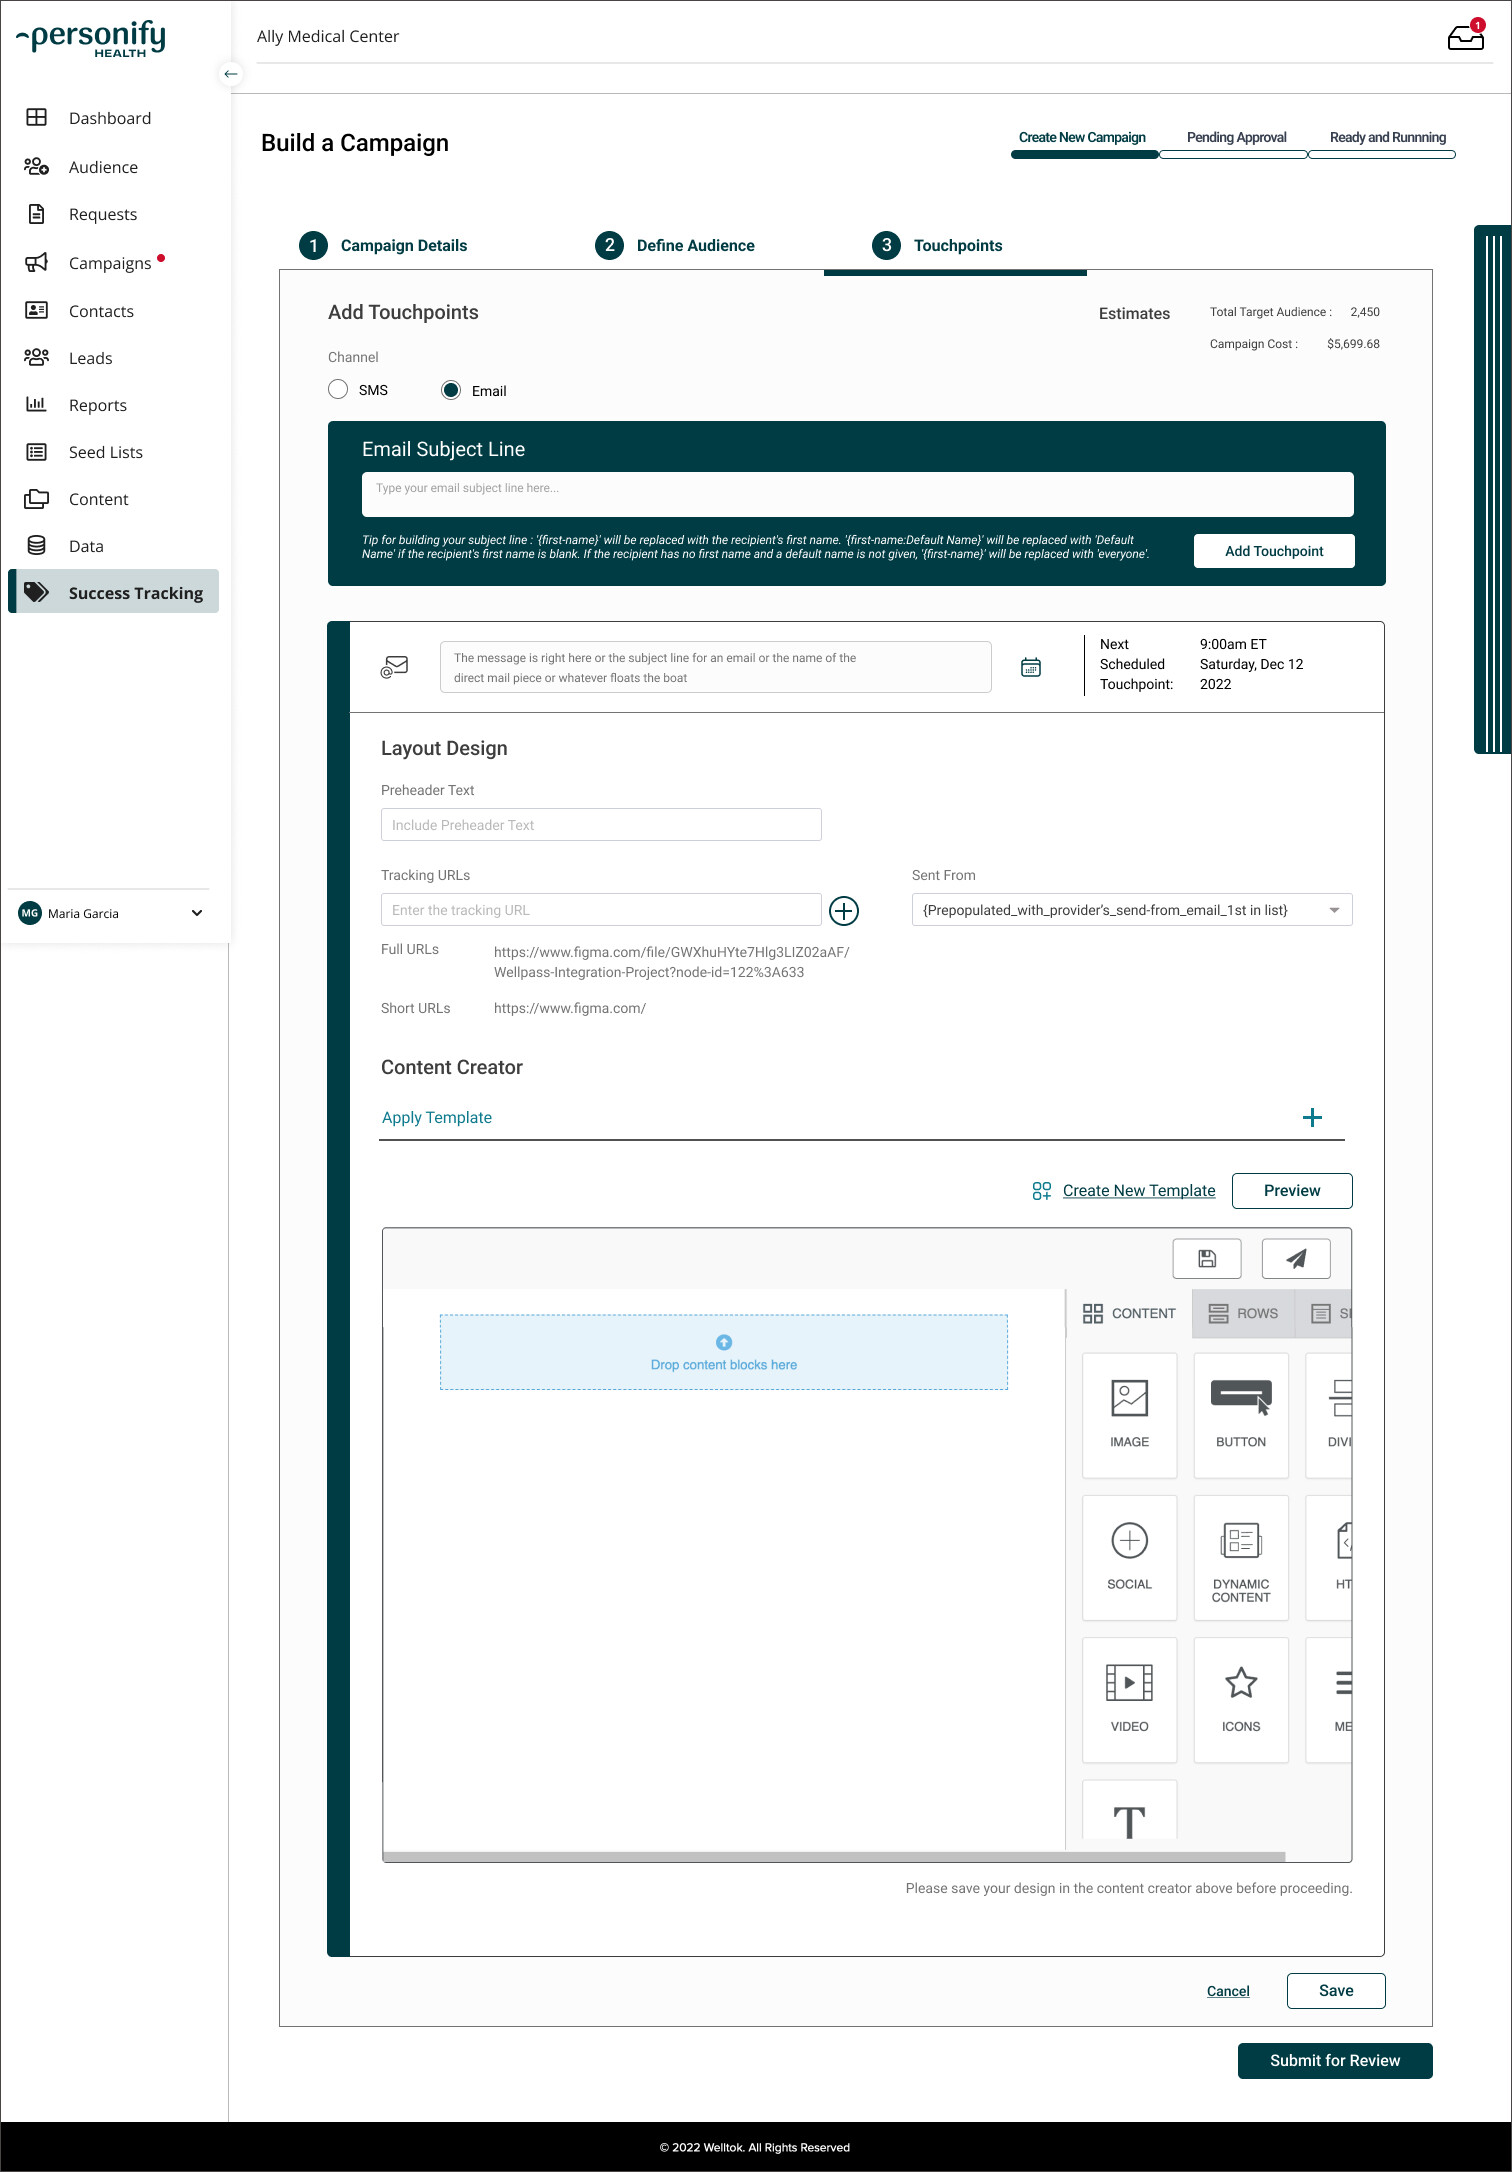
Task: Open Success Tracking from the sidebar
Action: pyautogui.click(x=114, y=592)
